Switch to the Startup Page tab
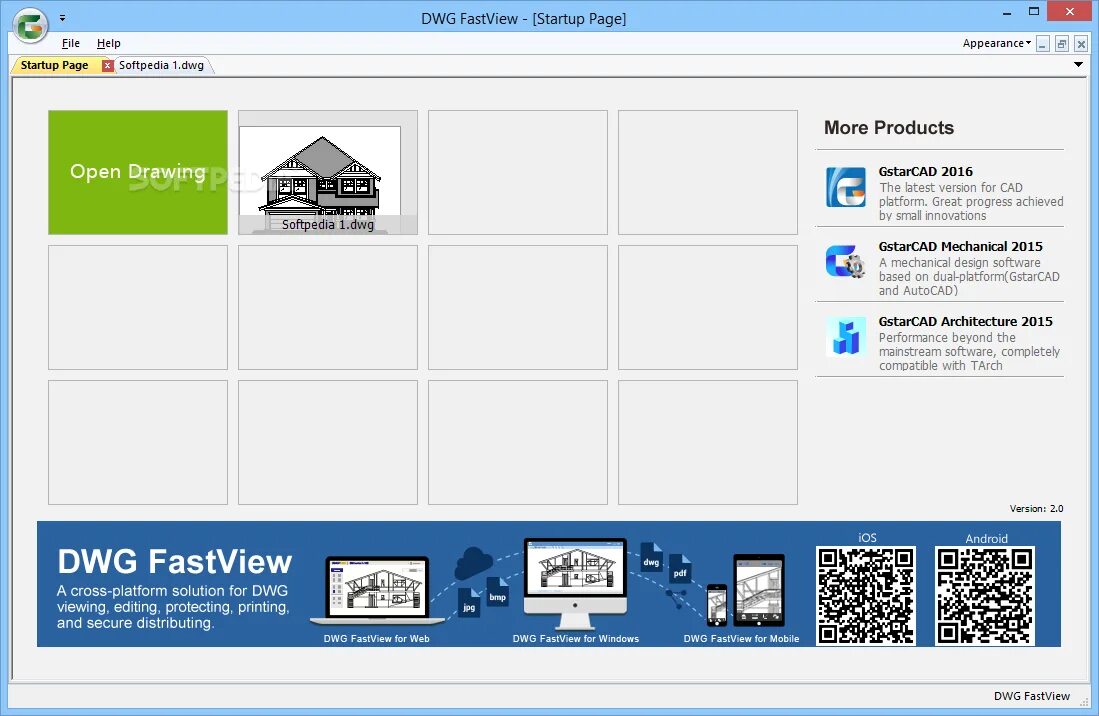The width and height of the screenshot is (1099, 716). (x=55, y=65)
